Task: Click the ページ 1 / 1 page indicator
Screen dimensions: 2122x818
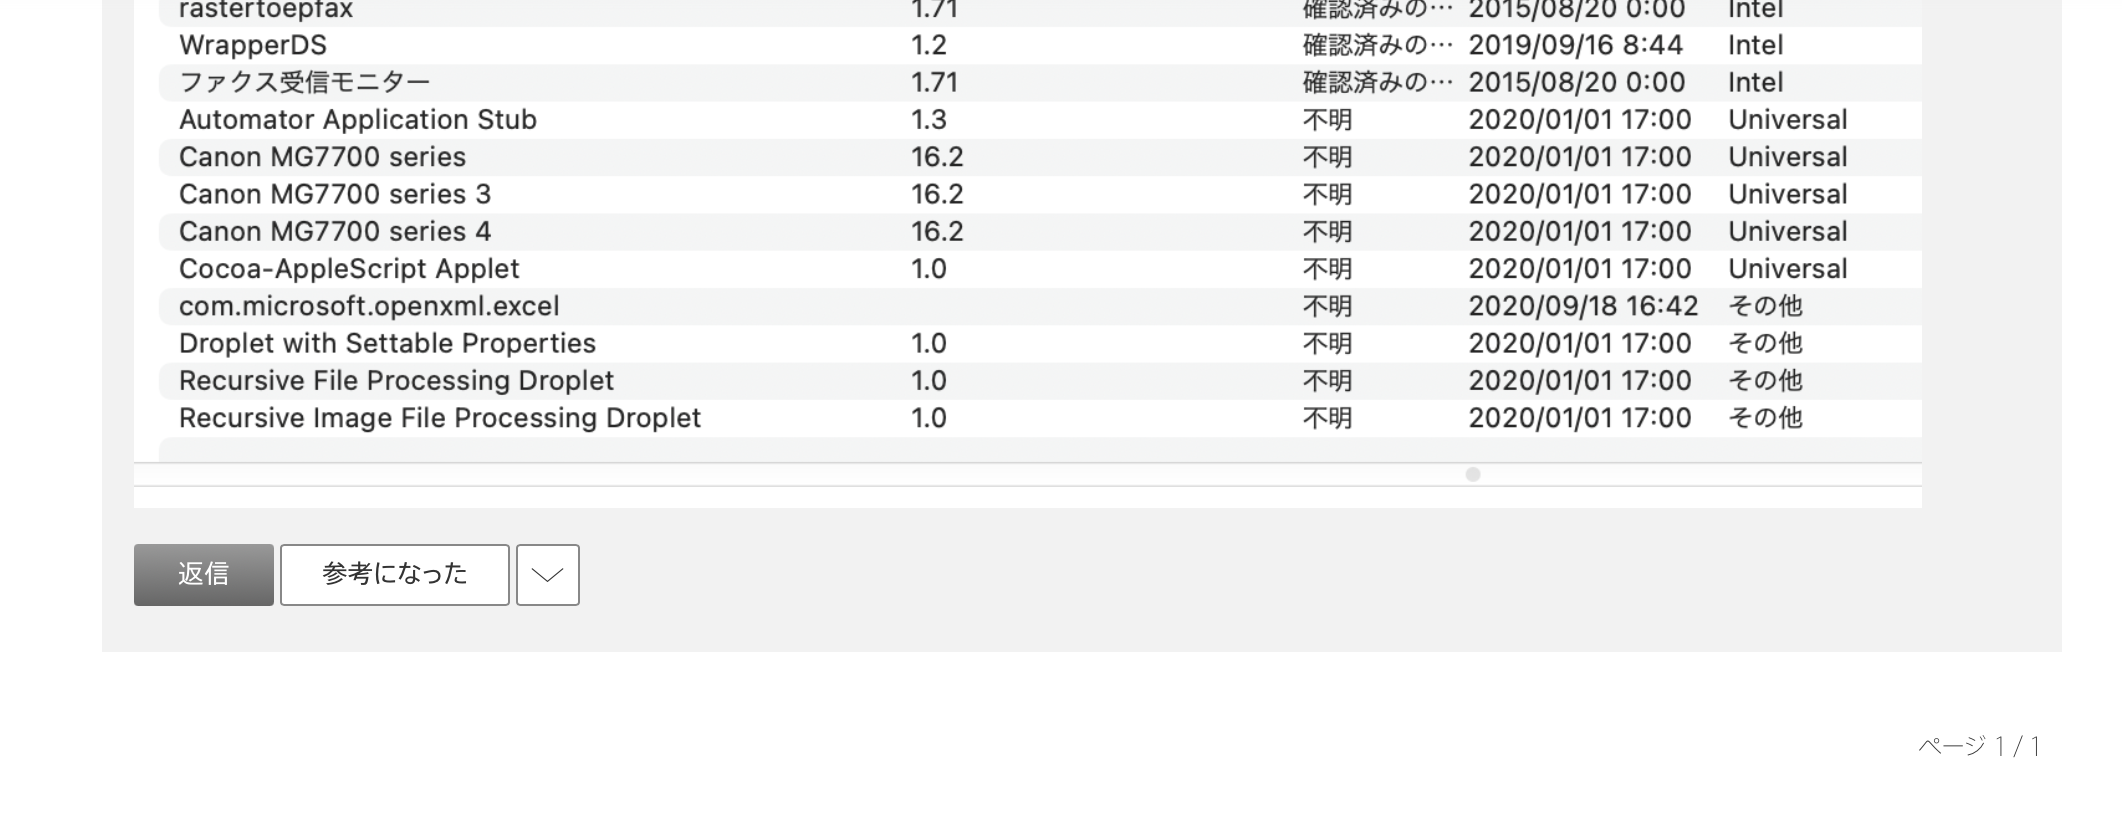Action: (1978, 746)
